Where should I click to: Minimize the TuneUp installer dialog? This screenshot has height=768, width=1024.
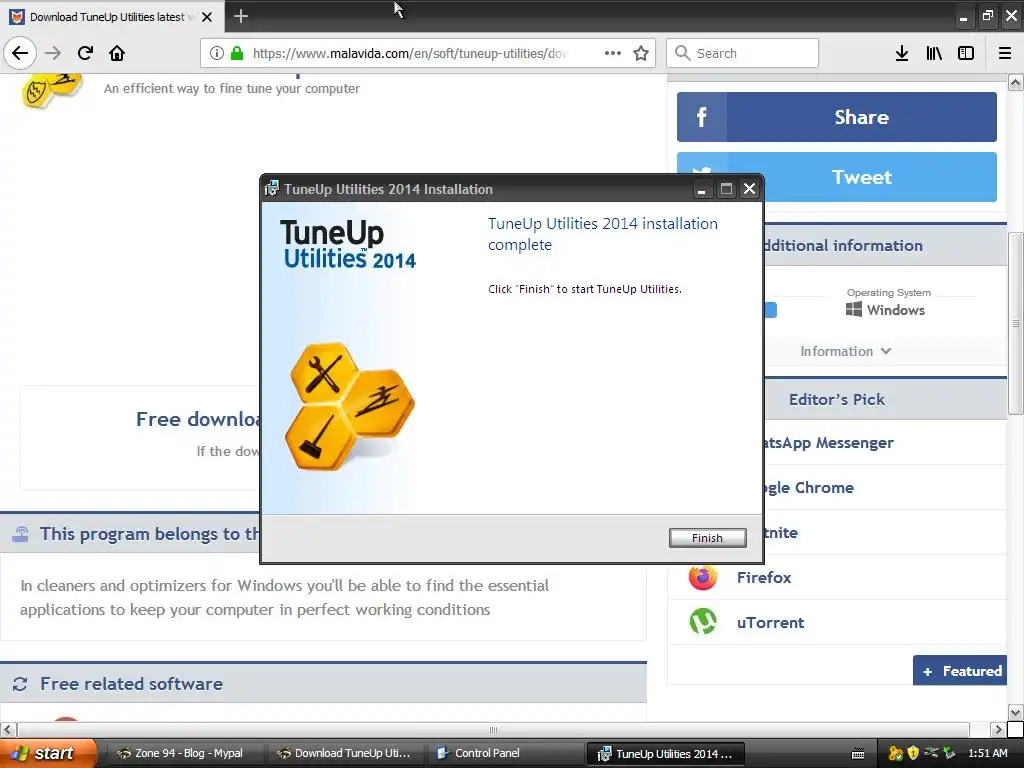701,189
